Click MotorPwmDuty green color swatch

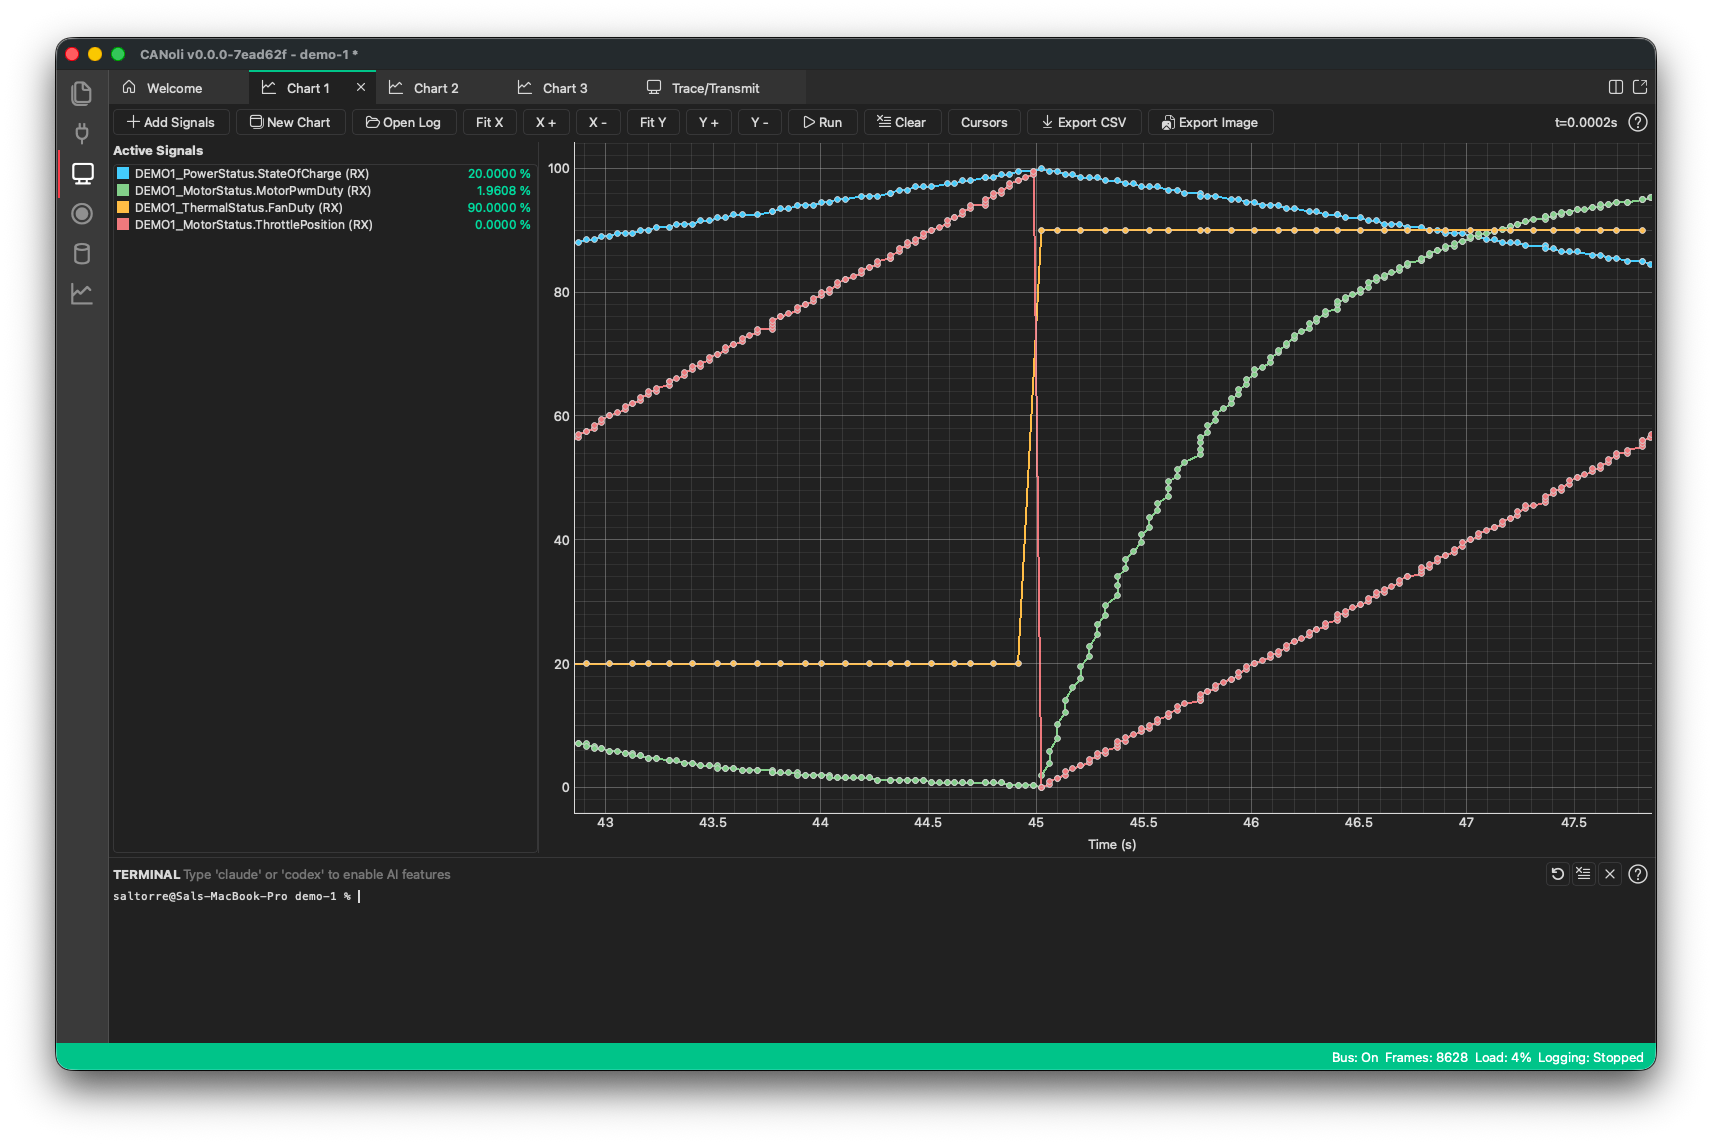point(123,190)
